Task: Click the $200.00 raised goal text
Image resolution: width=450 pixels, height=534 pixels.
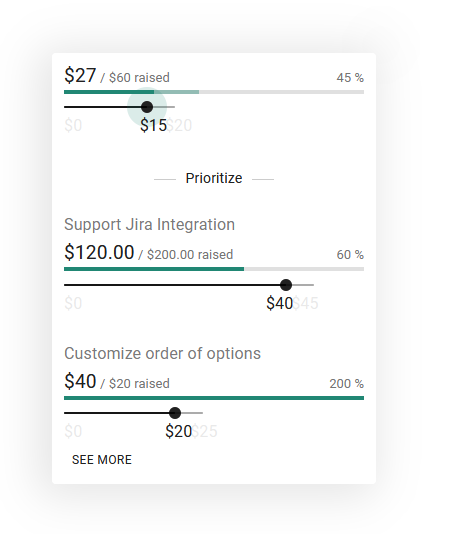Action: pyautogui.click(x=190, y=255)
